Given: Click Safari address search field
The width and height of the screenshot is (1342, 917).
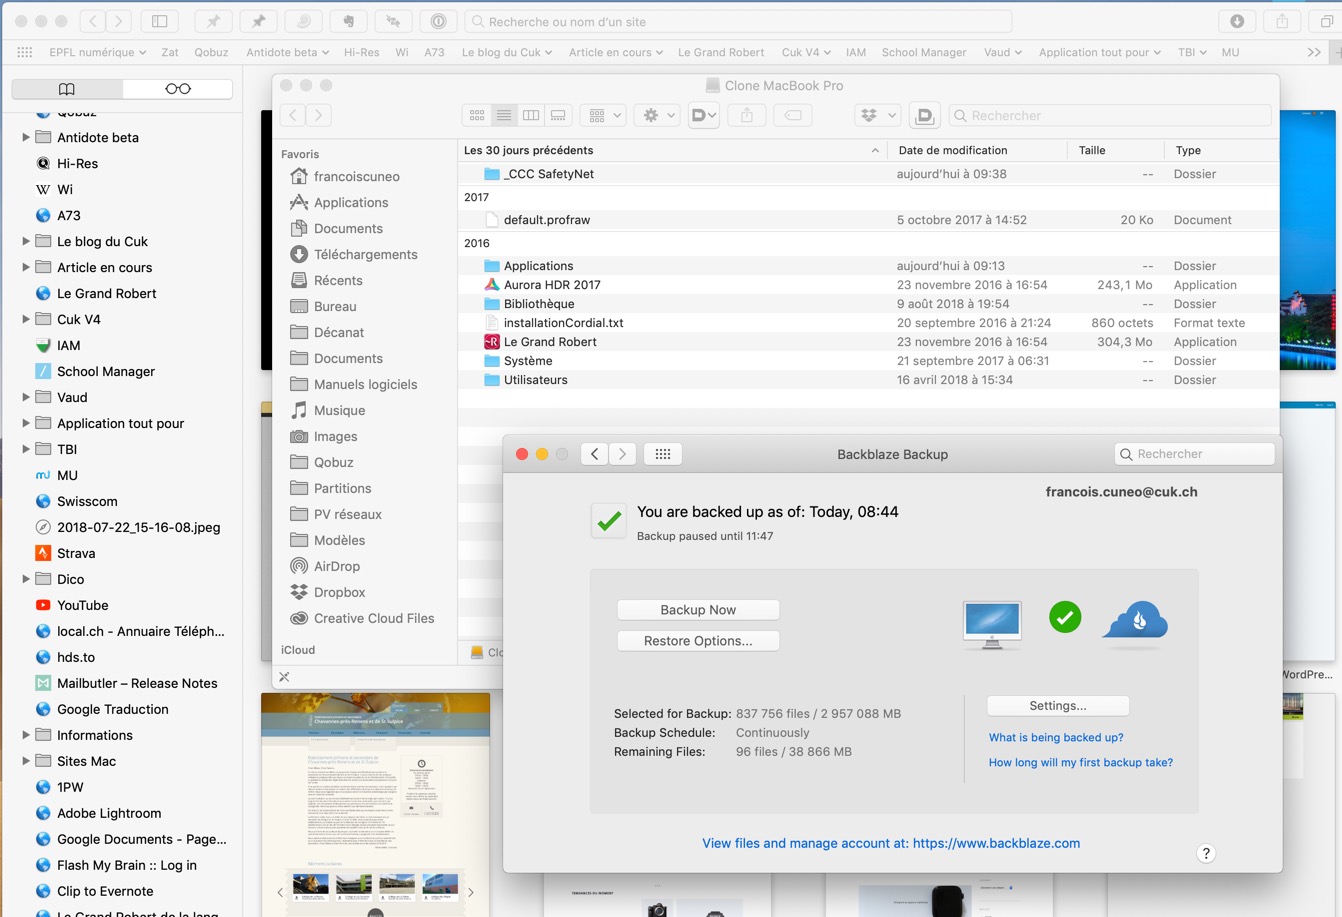Looking at the screenshot, I should point(738,21).
